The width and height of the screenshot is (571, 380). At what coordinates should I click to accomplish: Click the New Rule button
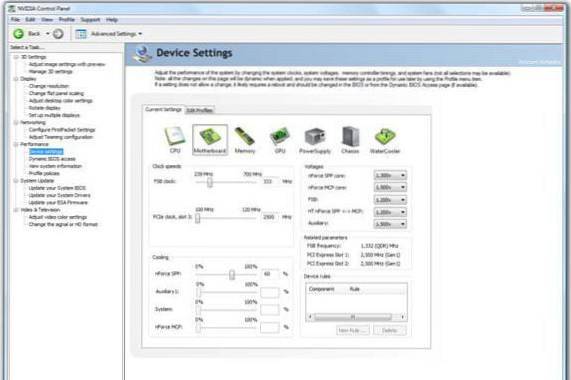tap(353, 330)
